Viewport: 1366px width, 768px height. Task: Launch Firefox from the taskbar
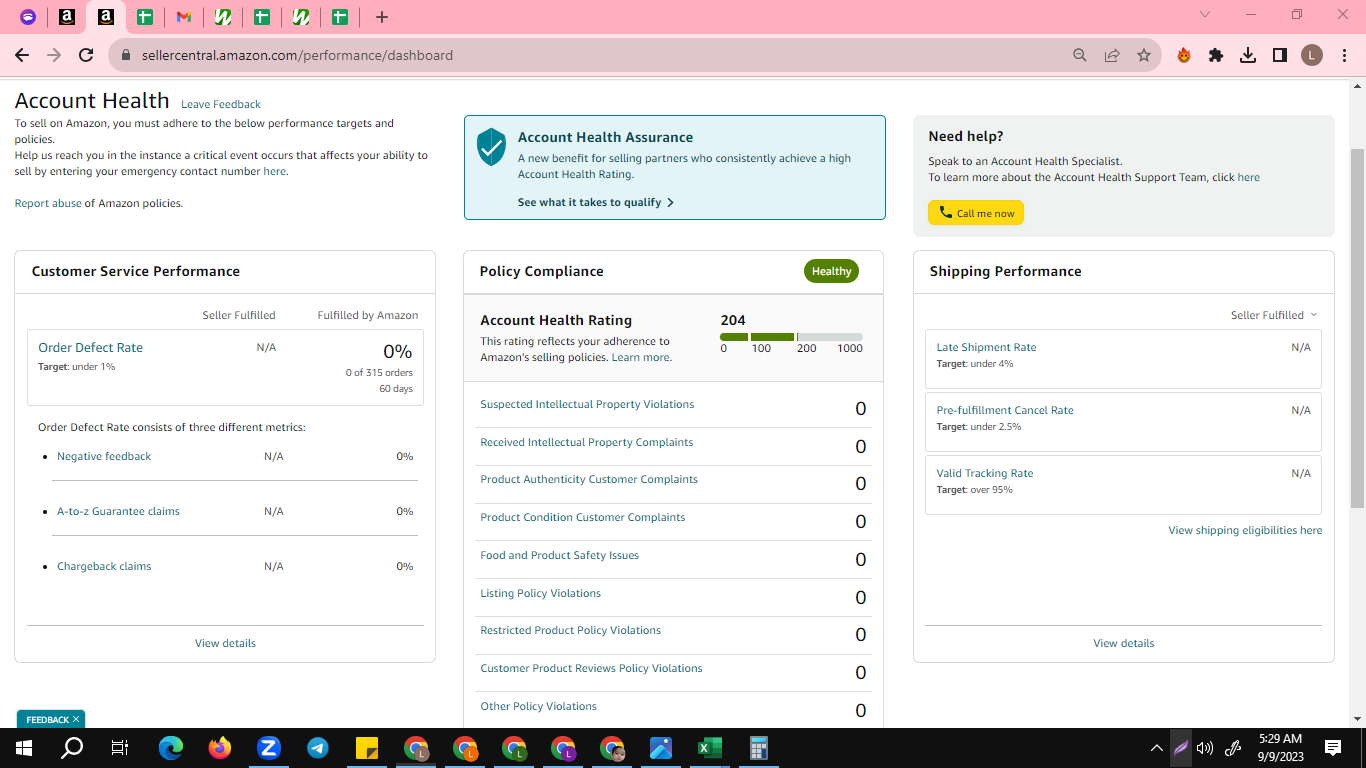click(220, 748)
